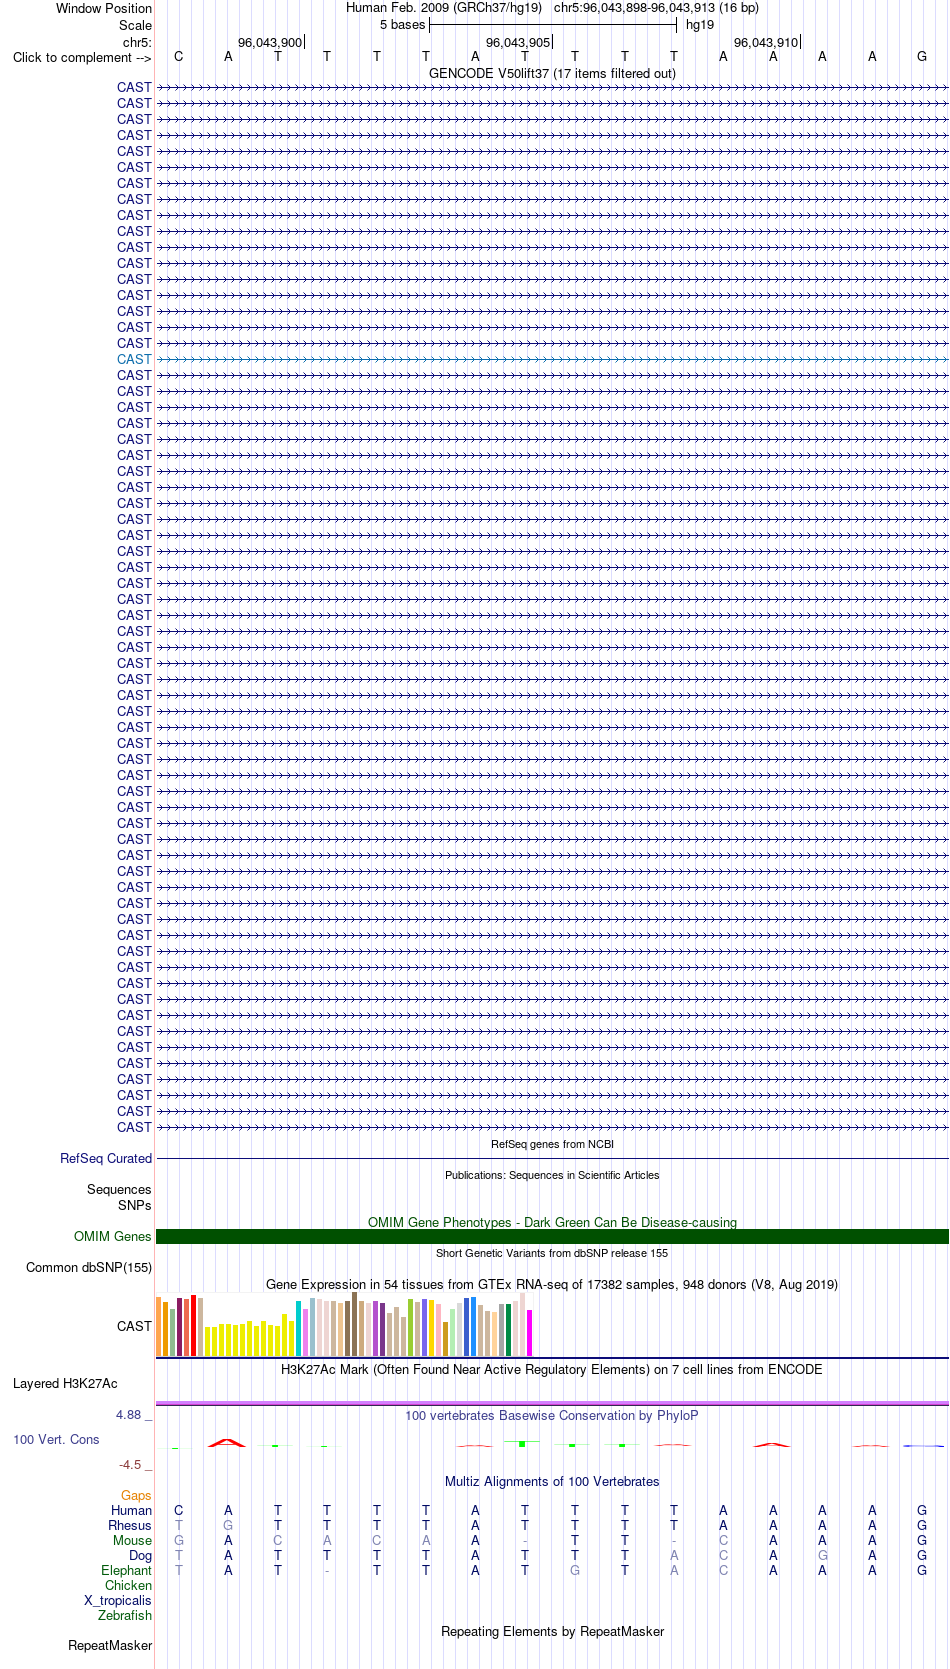Select the Mouse species label
Screen dimensions: 950x1669
pos(132,1540)
